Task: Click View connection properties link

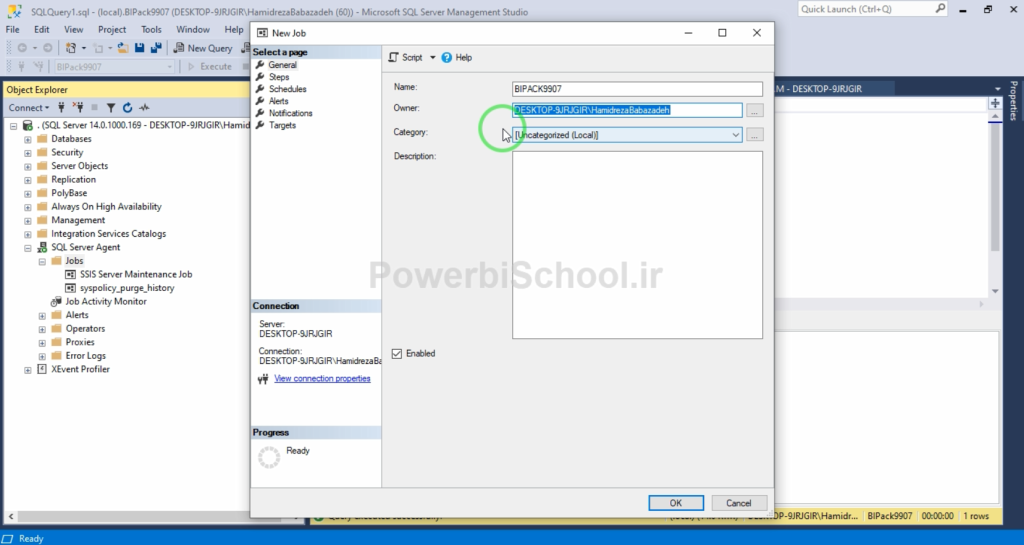Action: pyautogui.click(x=322, y=379)
